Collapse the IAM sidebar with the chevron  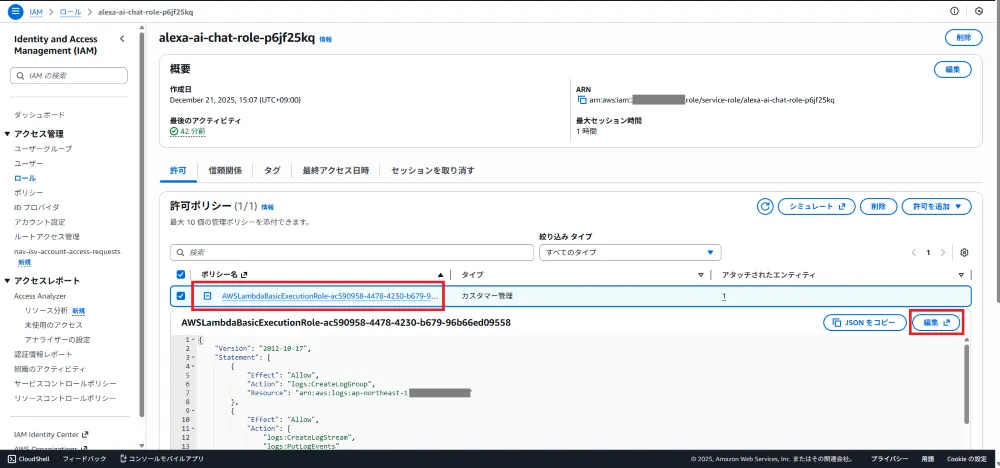122,39
